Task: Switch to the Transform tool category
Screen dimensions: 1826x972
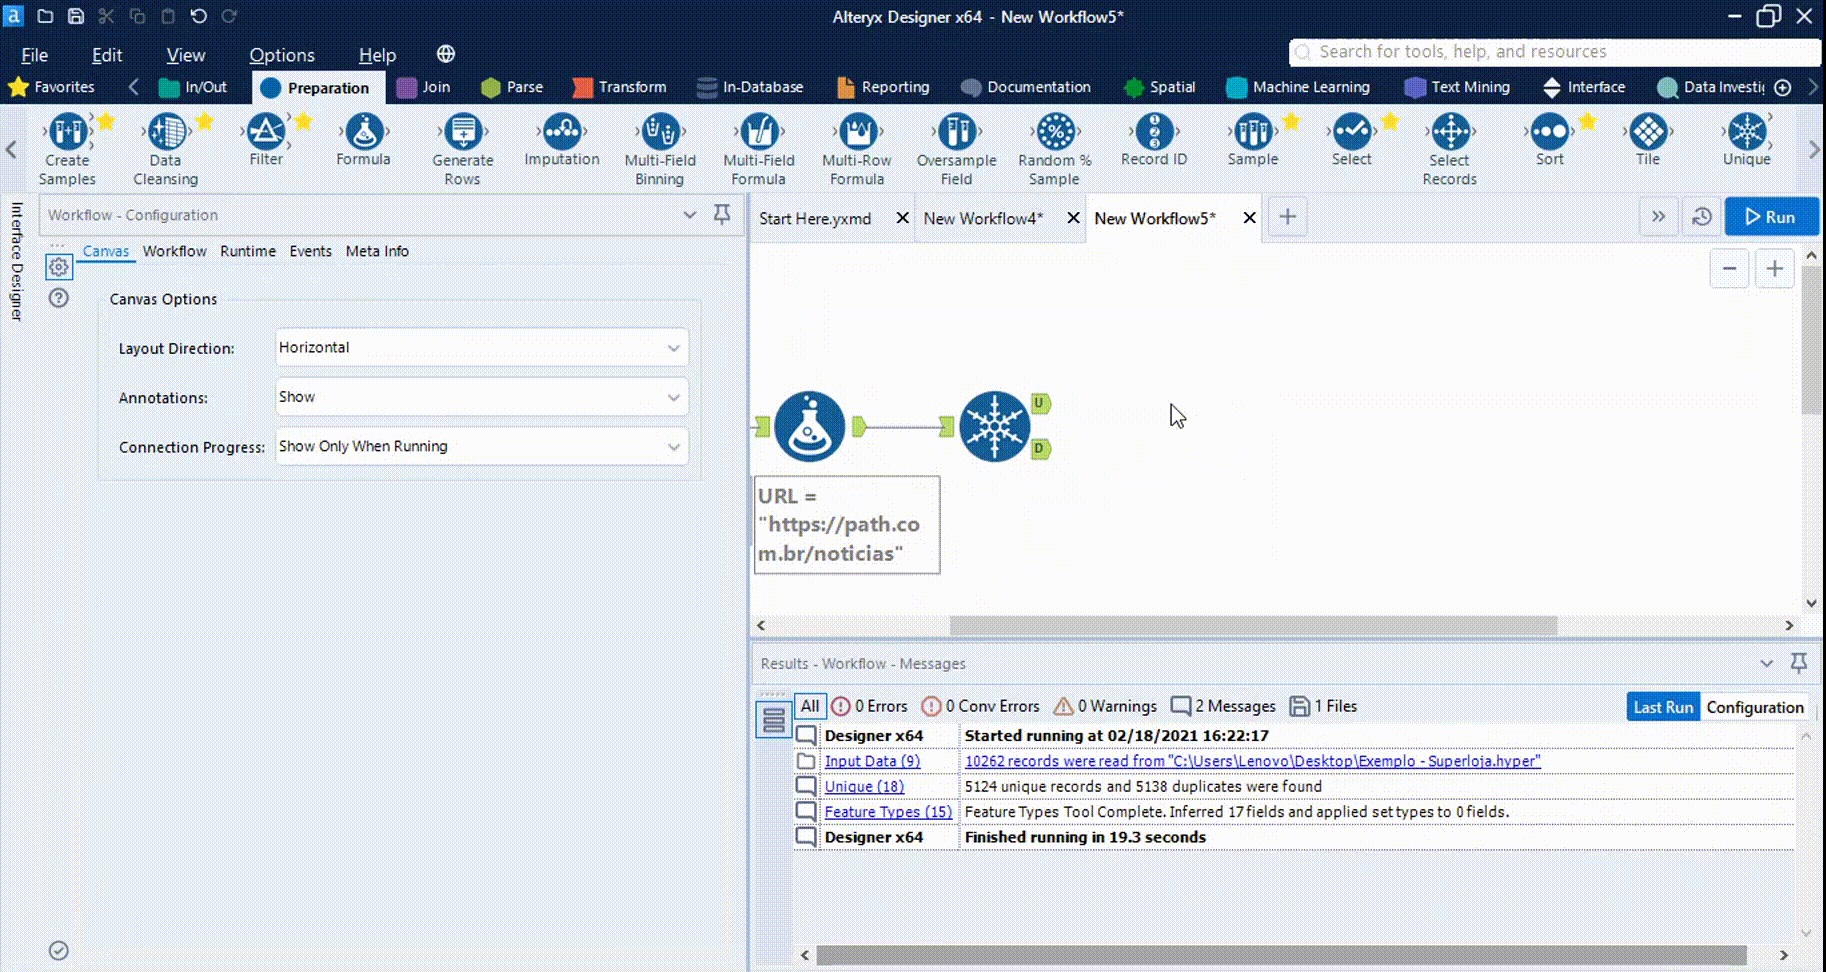Action: click(619, 87)
